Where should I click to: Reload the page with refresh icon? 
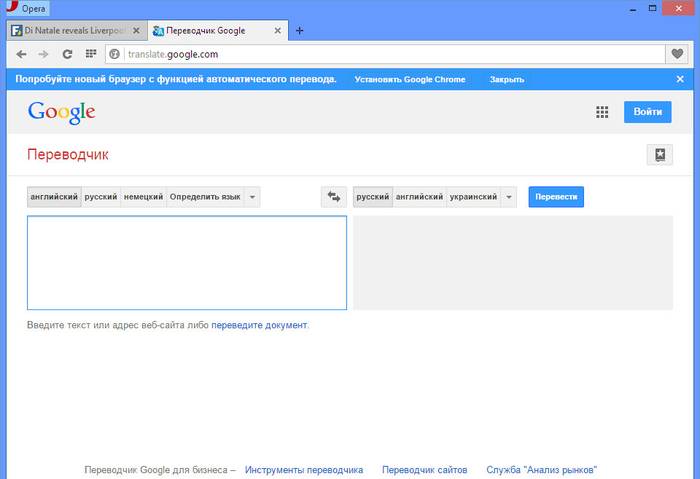pyautogui.click(x=67, y=54)
